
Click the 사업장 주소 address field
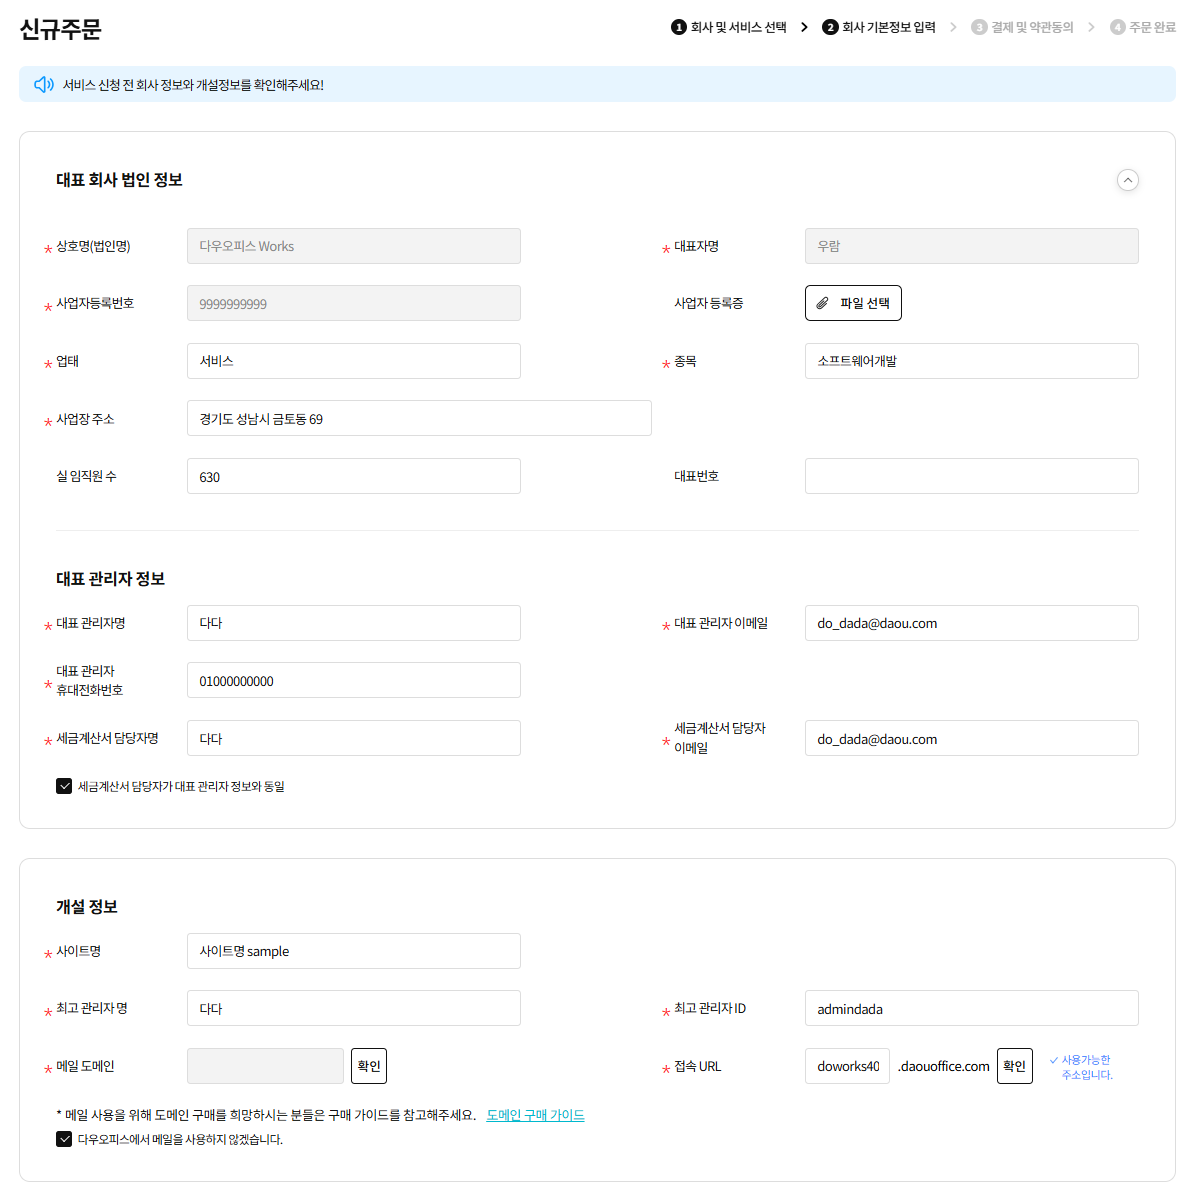(418, 419)
